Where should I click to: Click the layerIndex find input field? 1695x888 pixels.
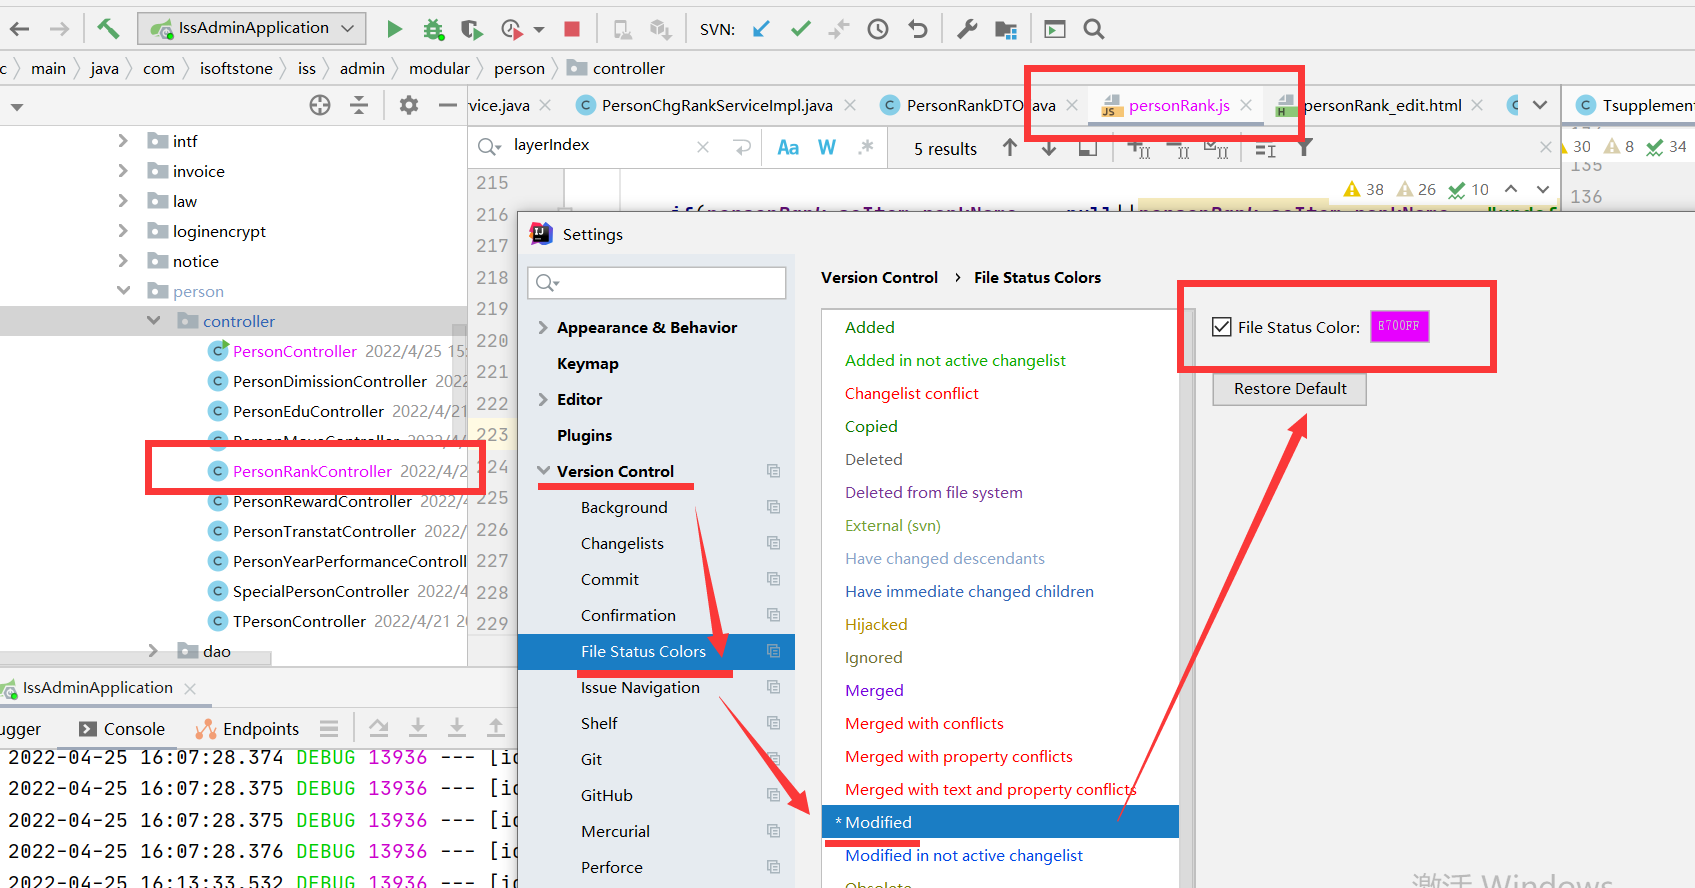click(x=600, y=146)
